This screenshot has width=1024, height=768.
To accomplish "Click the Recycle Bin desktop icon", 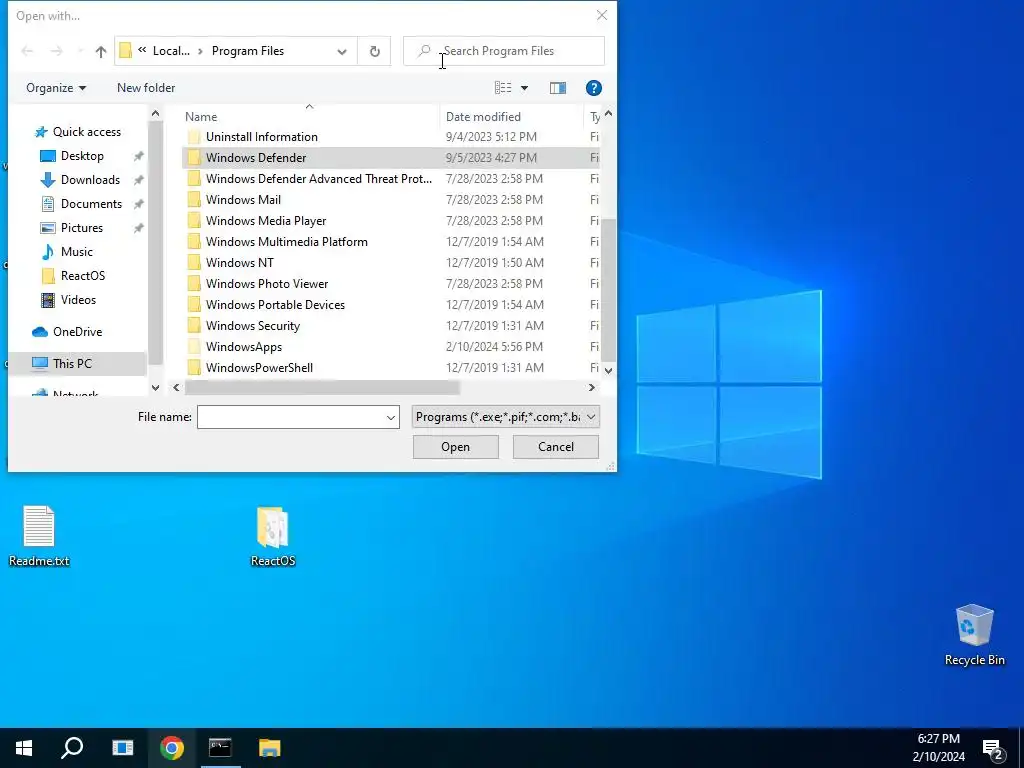I will coord(974,635).
